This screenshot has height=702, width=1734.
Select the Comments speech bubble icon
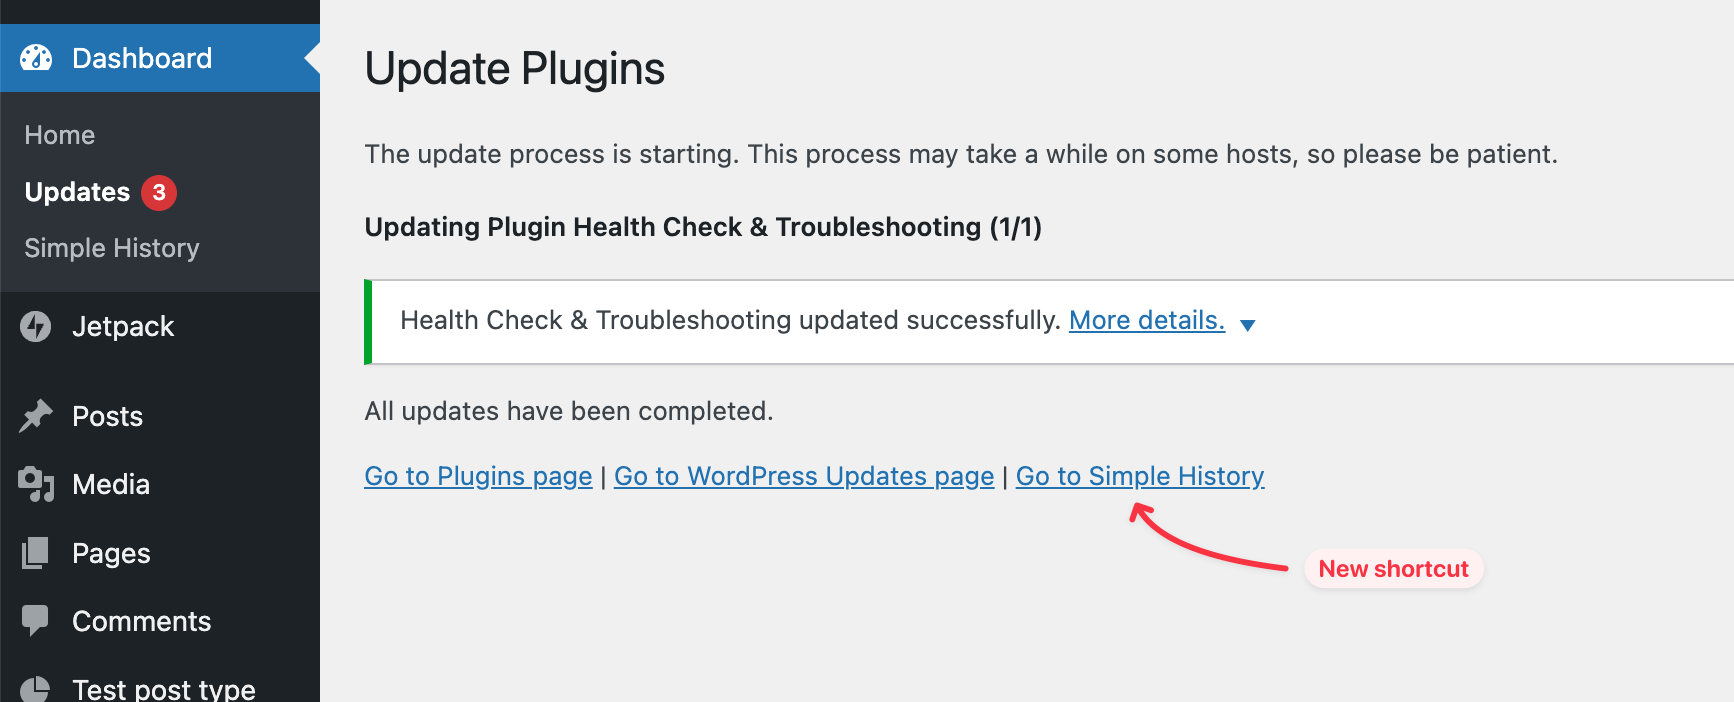pos(36,620)
